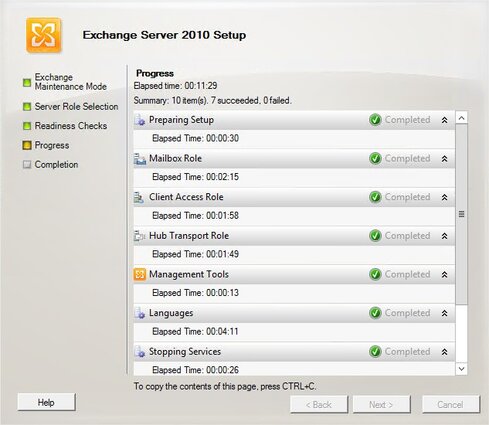Click the Mailbox Role icon
The height and width of the screenshot is (425, 489).
tap(140, 159)
